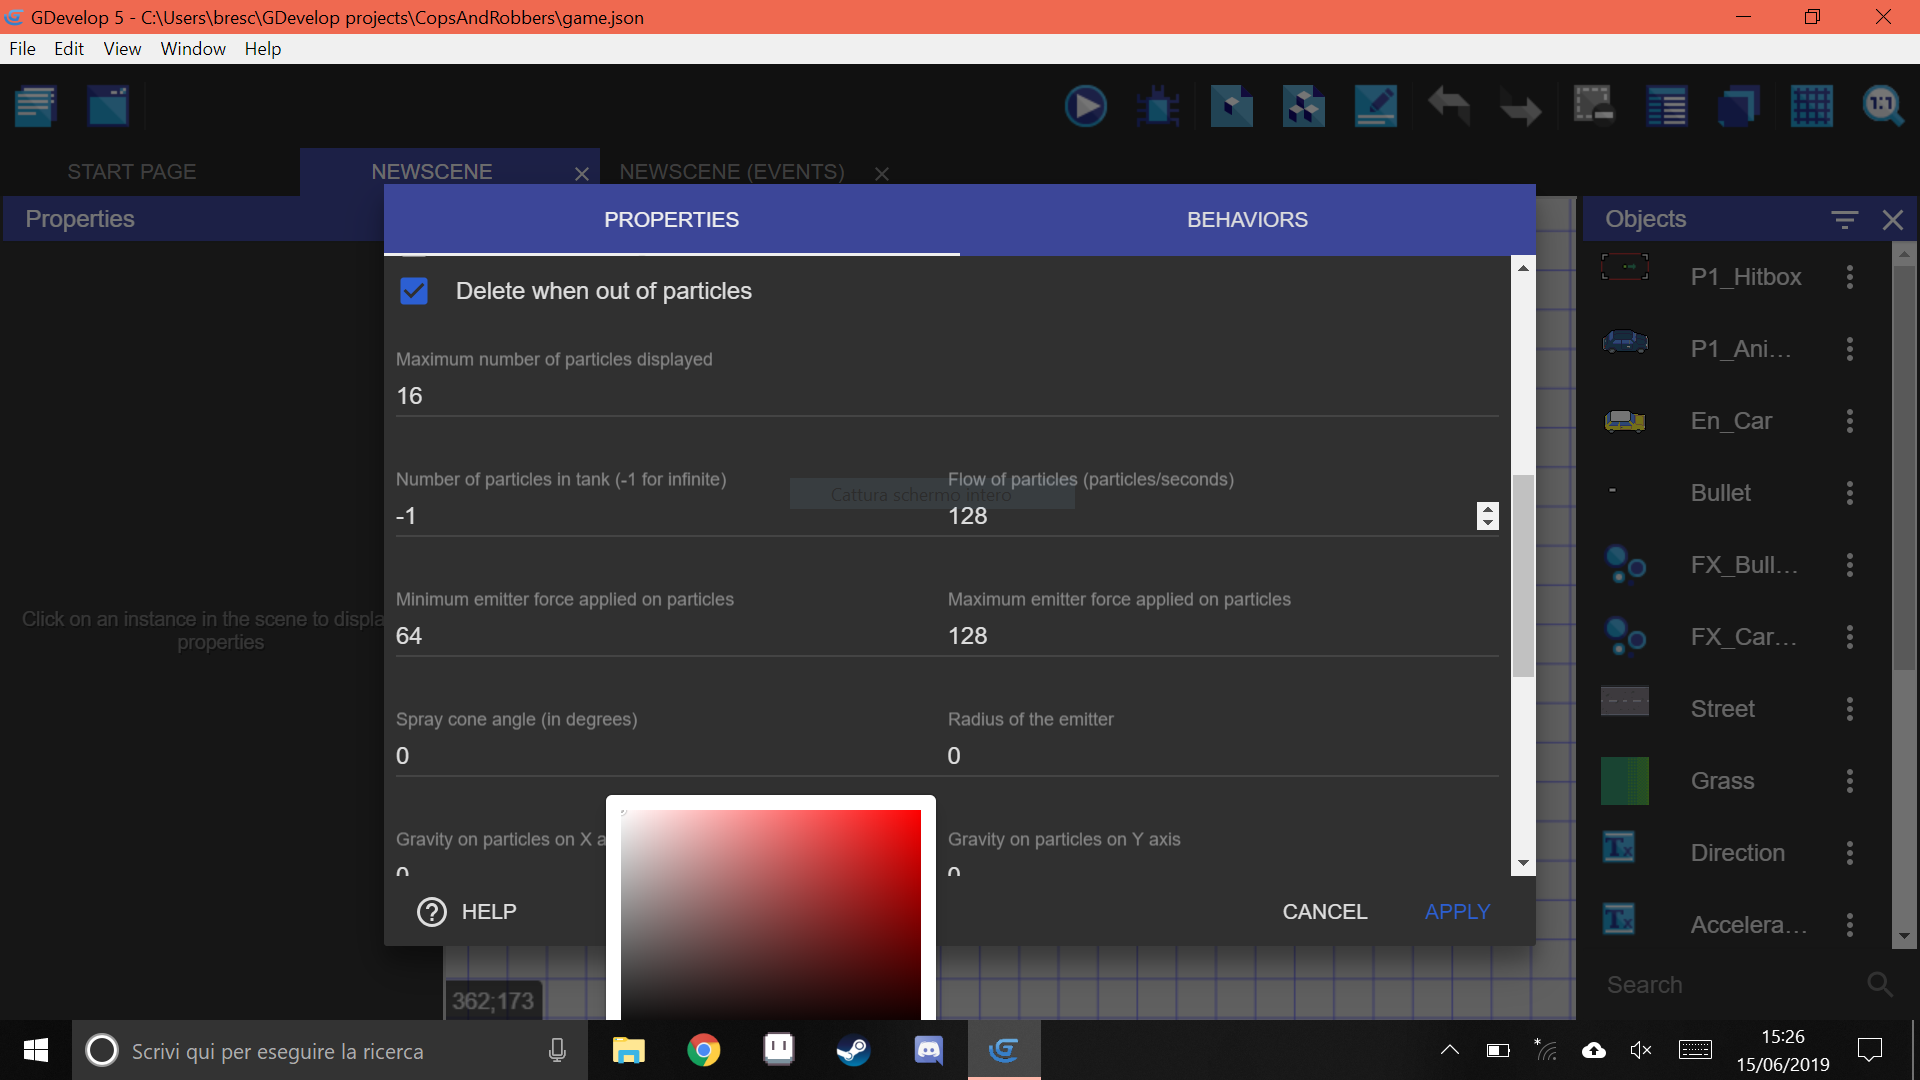Reset zoom using the 1:1 magnifier icon
Screen dimensions: 1920x1080
(x=1883, y=106)
